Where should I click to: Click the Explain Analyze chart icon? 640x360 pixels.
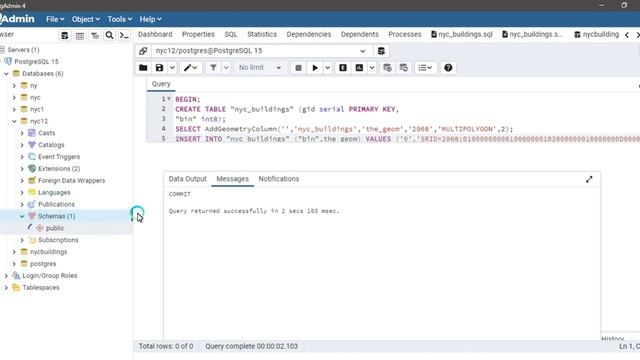pos(359,68)
